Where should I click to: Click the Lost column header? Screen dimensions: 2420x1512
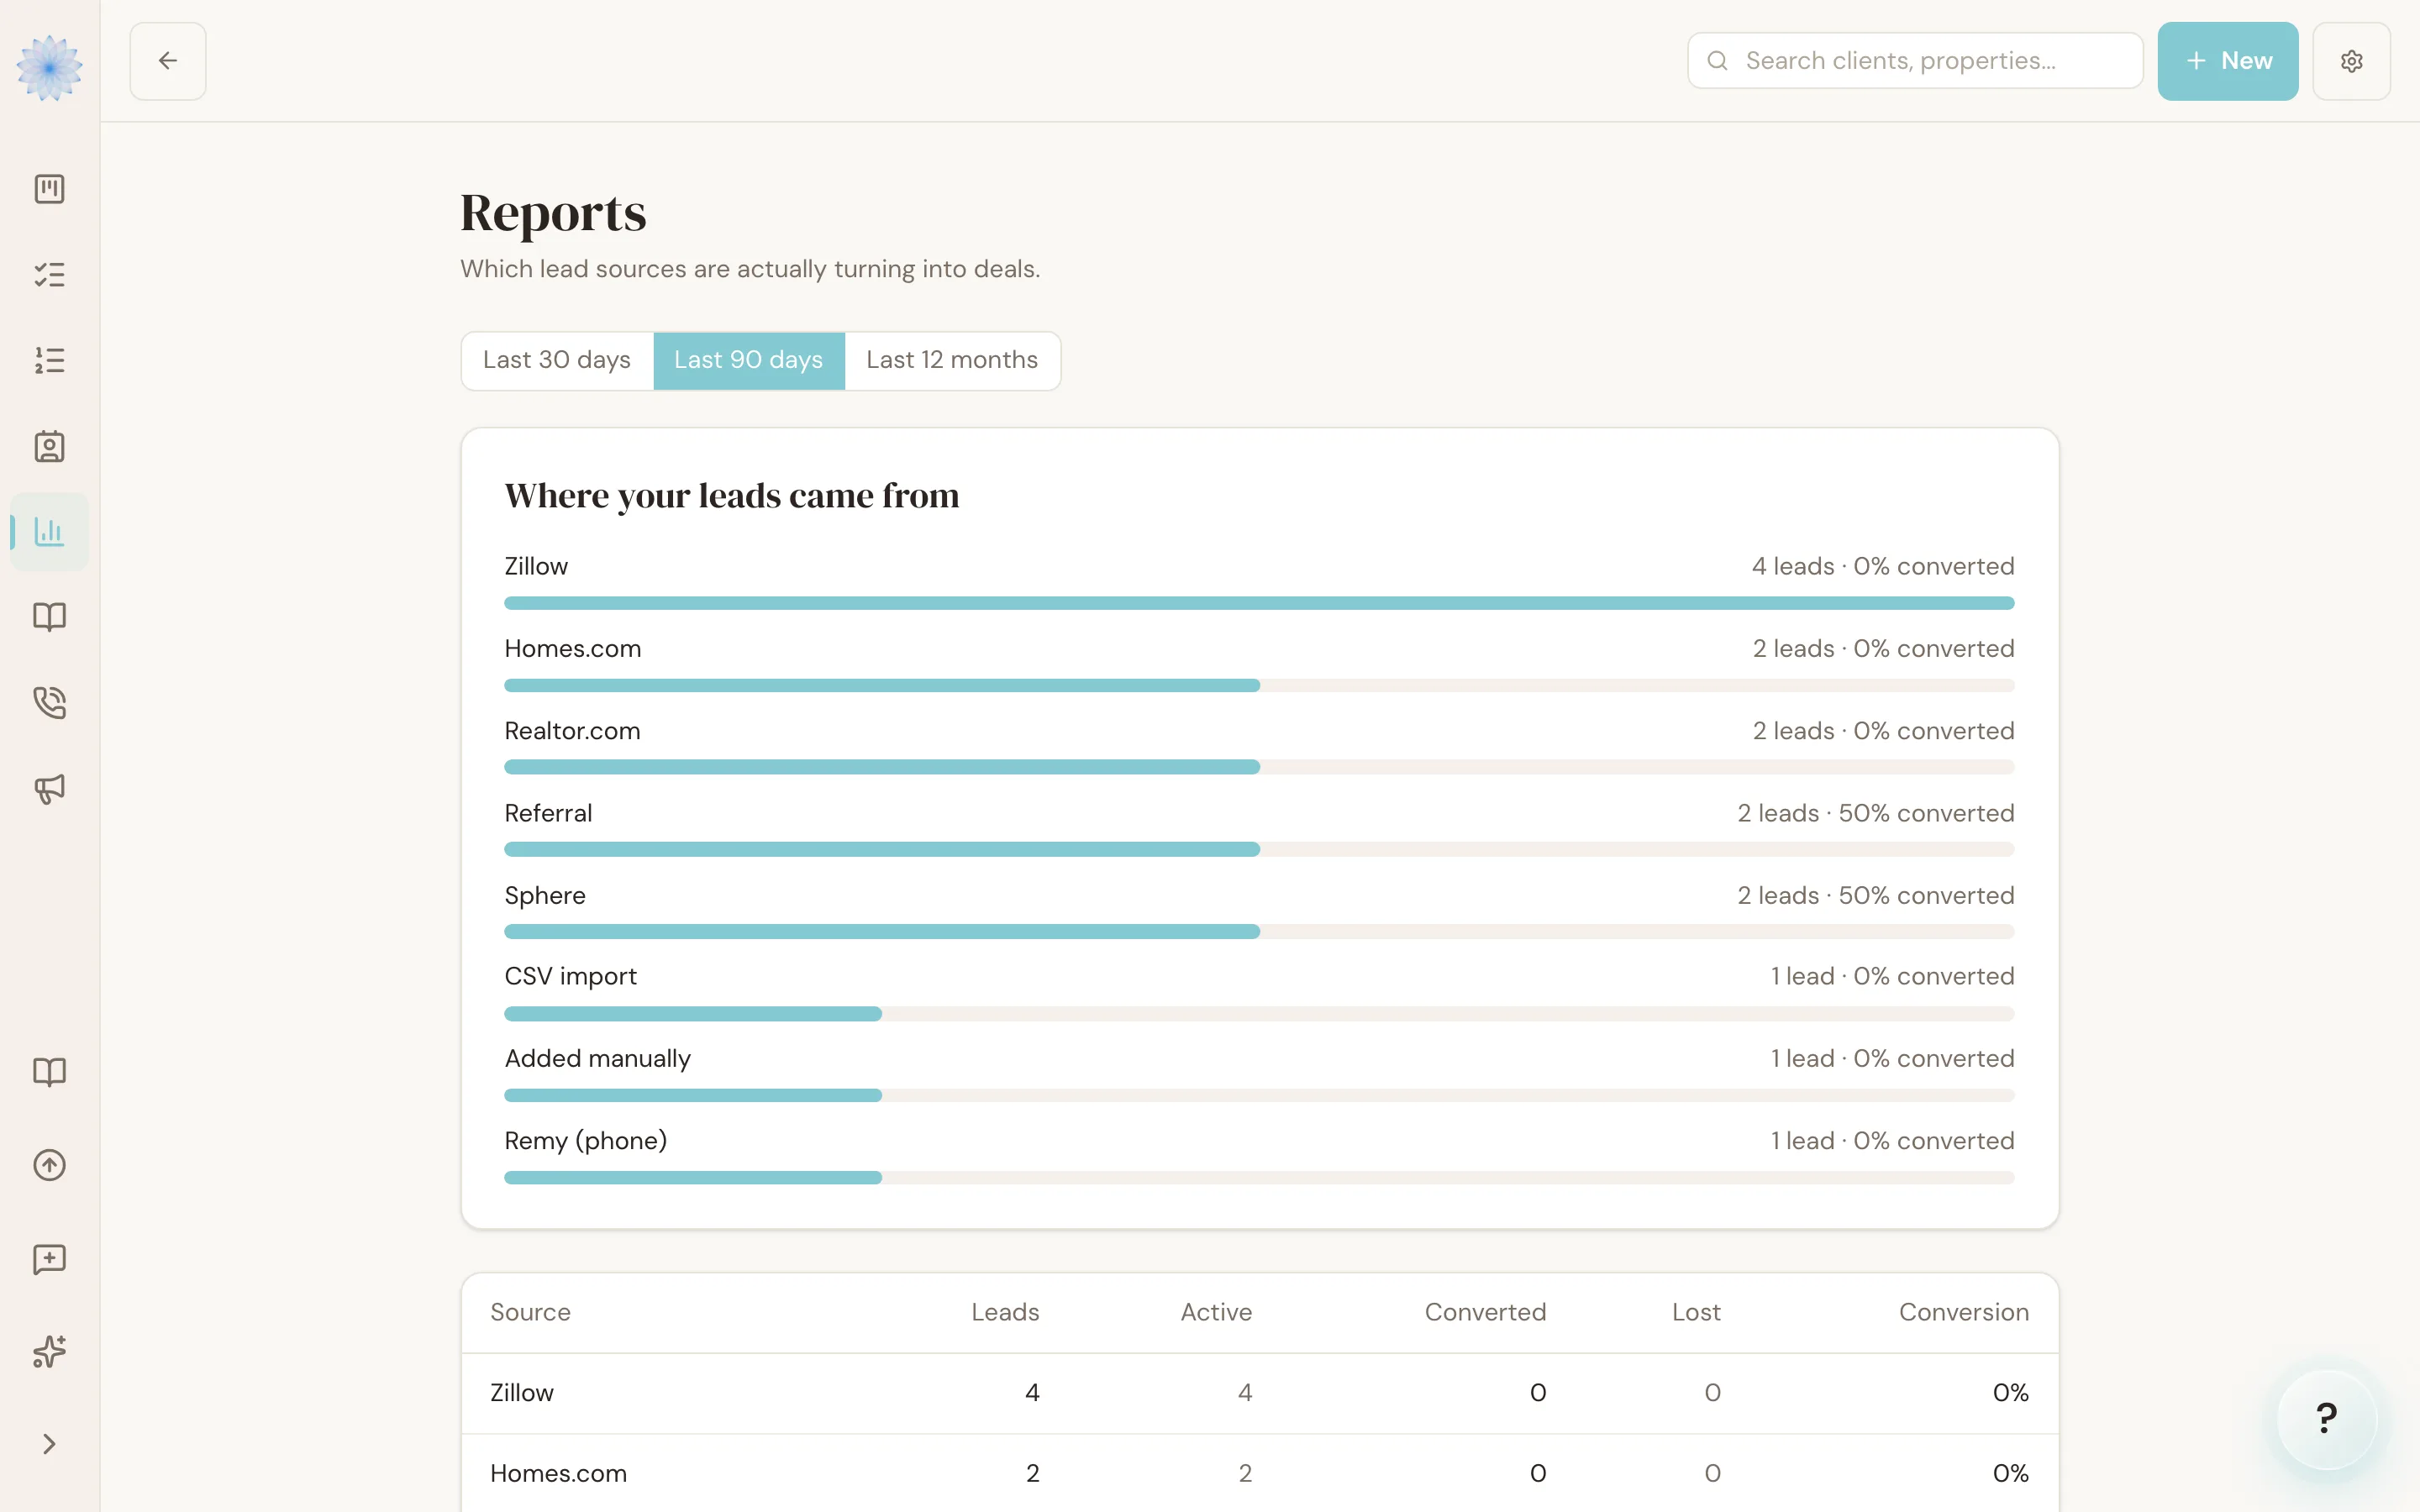pos(1696,1312)
